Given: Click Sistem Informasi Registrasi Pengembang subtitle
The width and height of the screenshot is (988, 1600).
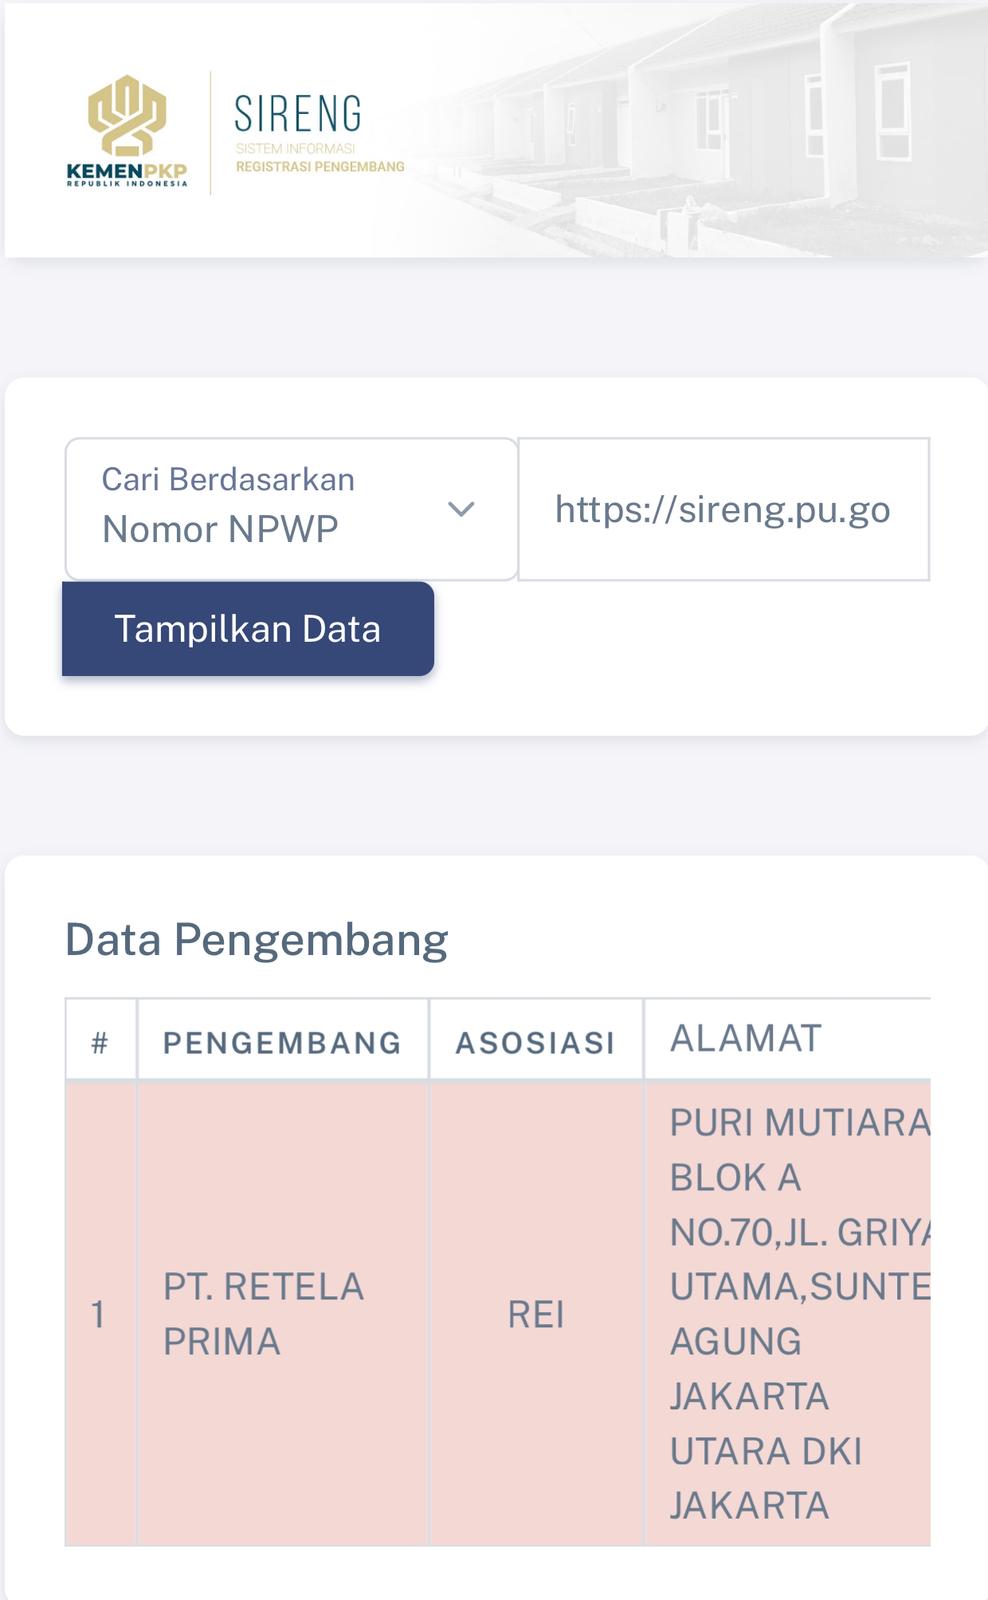Looking at the screenshot, I should point(320,158).
